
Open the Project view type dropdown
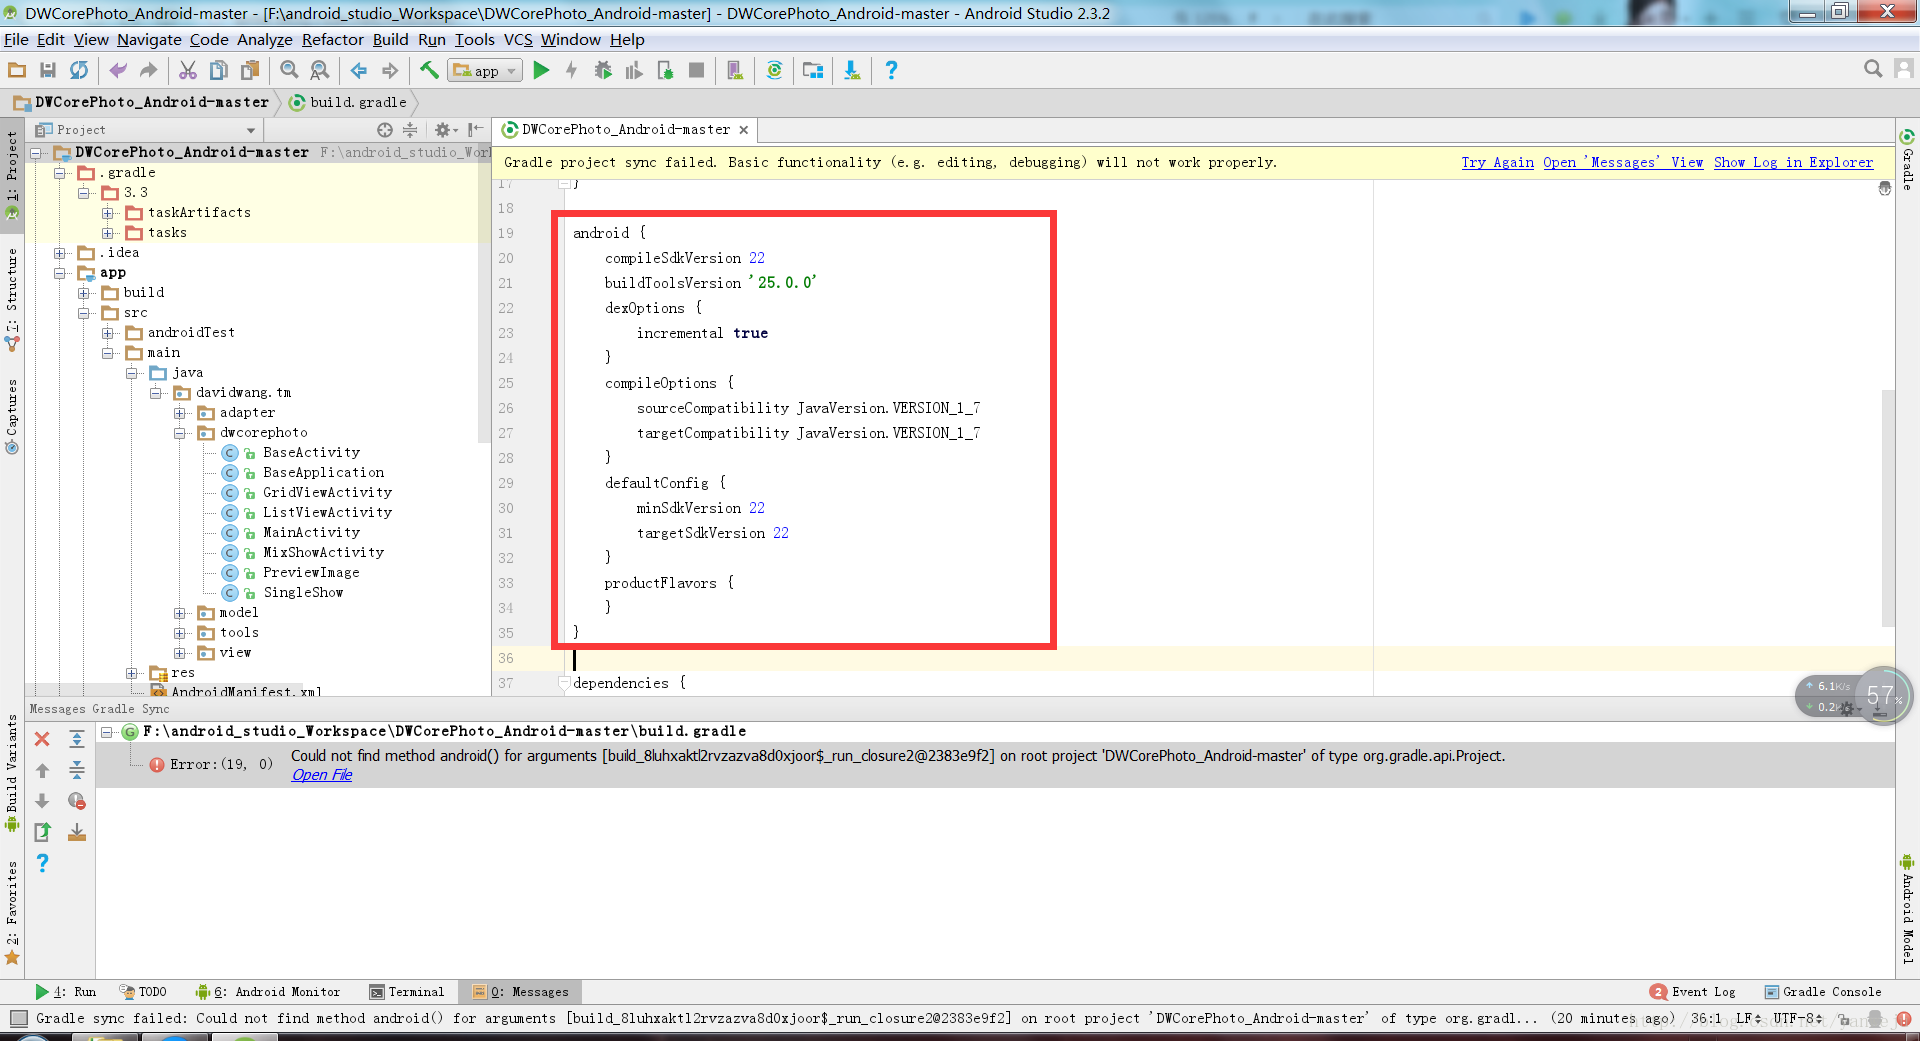[146, 130]
